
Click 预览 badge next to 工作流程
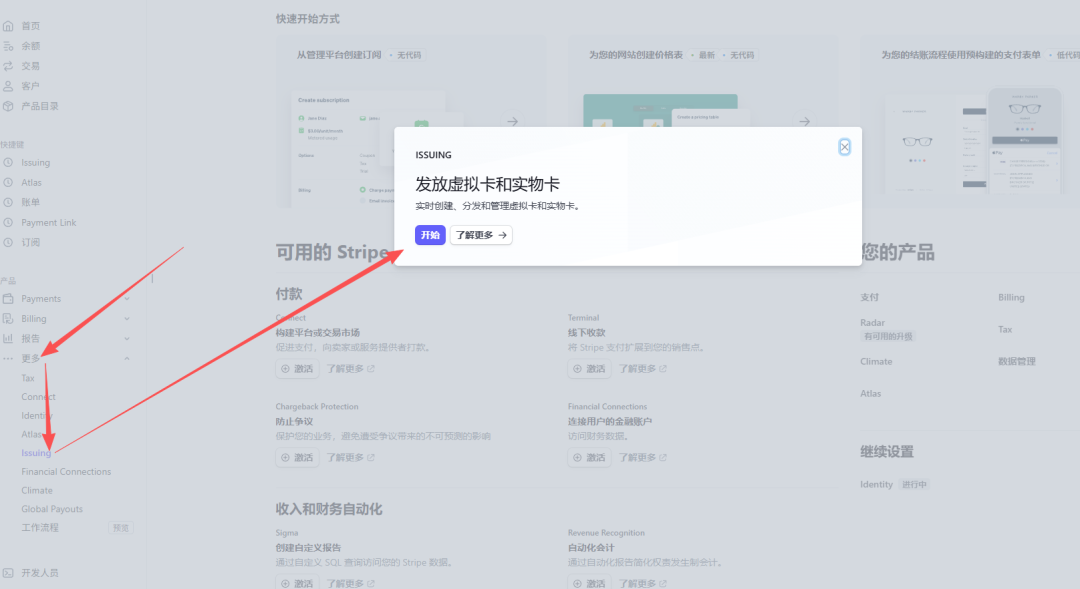pos(121,528)
